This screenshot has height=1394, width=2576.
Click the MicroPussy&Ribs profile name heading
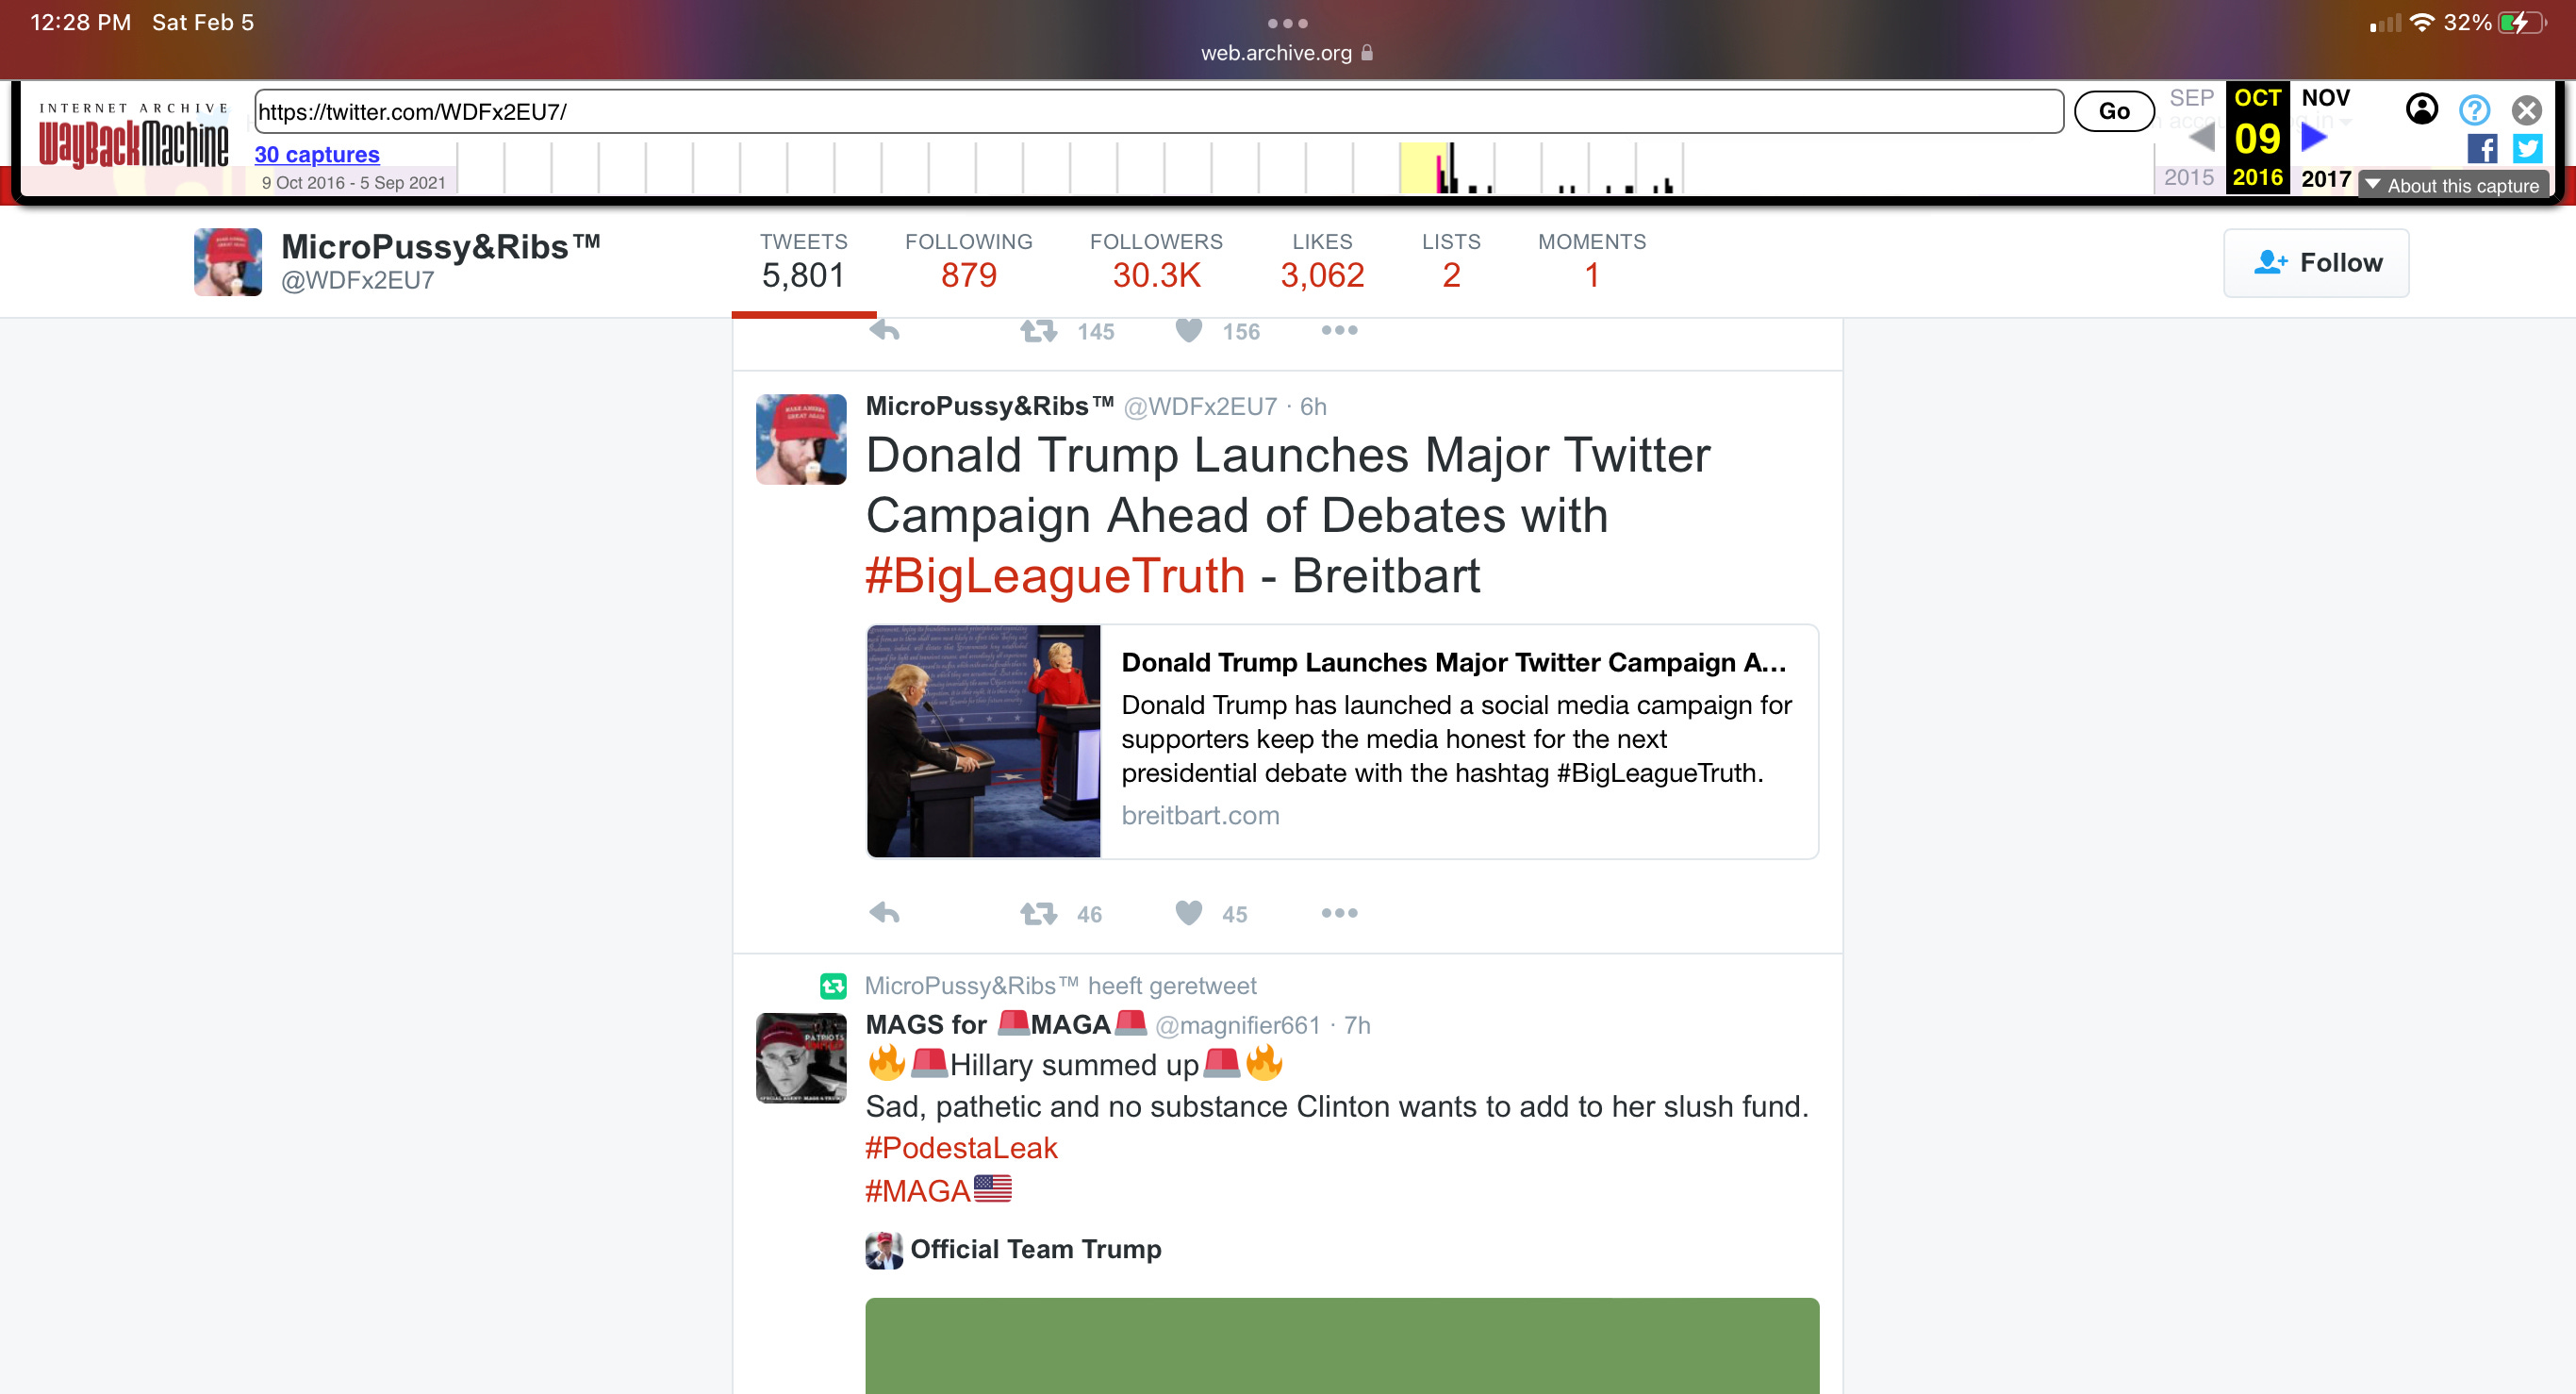(x=441, y=247)
